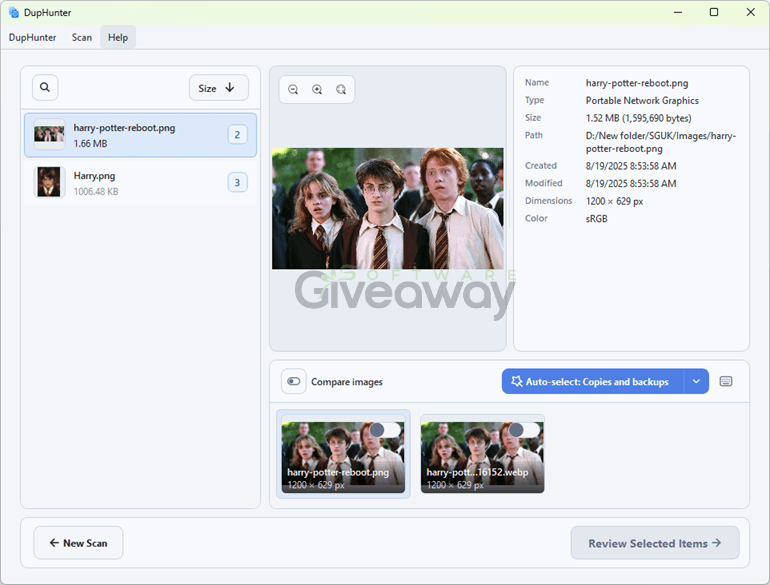770x585 pixels.
Task: Open the Size sort dropdown
Action: (219, 88)
